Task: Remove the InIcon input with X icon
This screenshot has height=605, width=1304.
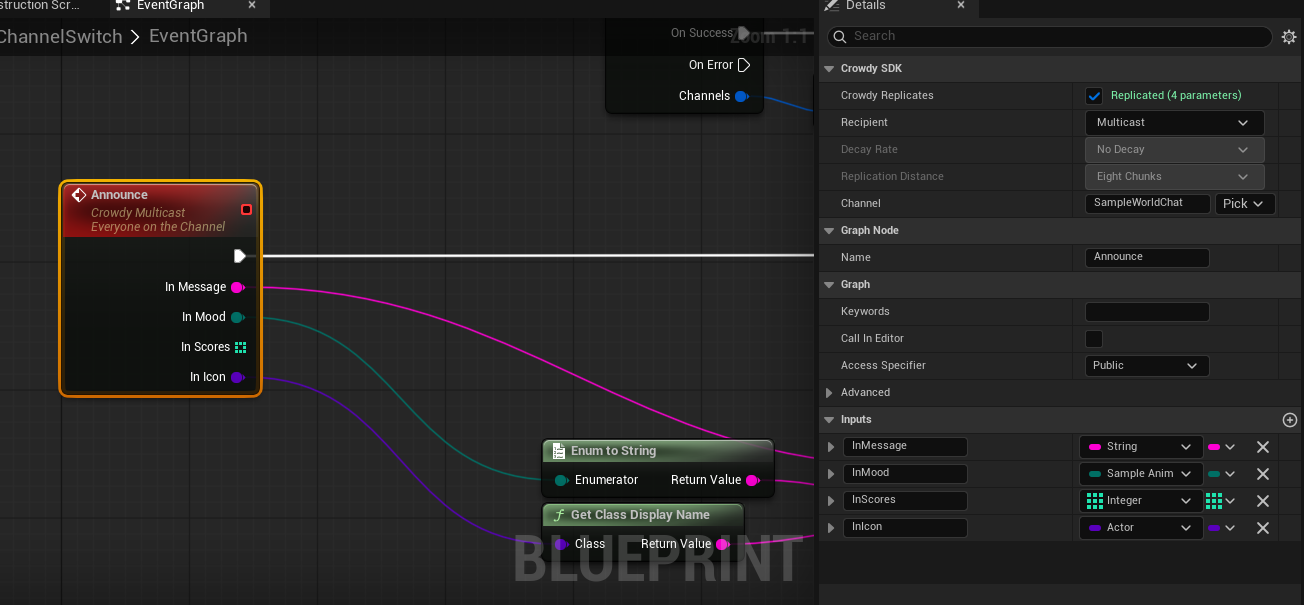Action: tap(1263, 528)
